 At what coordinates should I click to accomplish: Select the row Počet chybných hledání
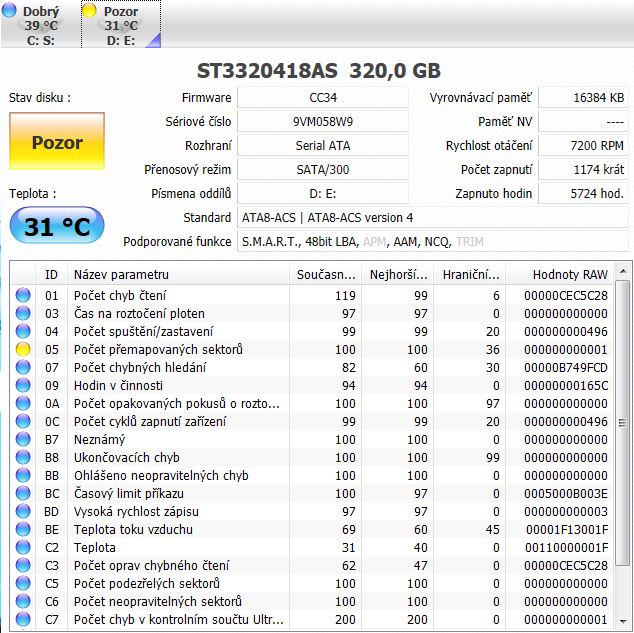[x=311, y=367]
